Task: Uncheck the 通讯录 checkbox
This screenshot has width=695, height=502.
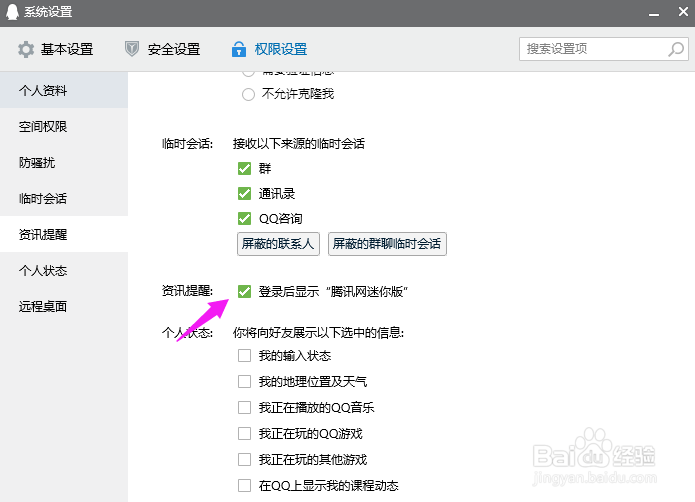Action: (244, 194)
